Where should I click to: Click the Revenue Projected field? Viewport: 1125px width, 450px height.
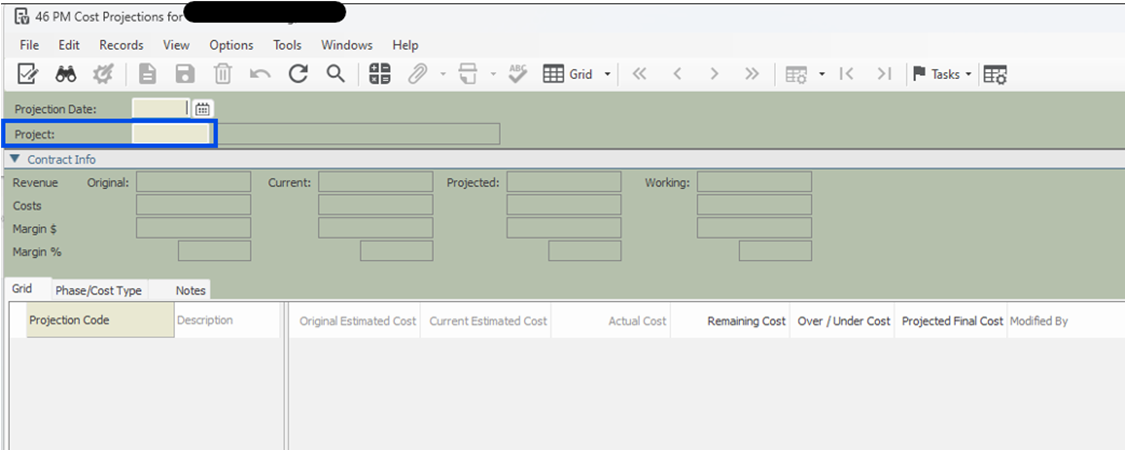pos(564,182)
